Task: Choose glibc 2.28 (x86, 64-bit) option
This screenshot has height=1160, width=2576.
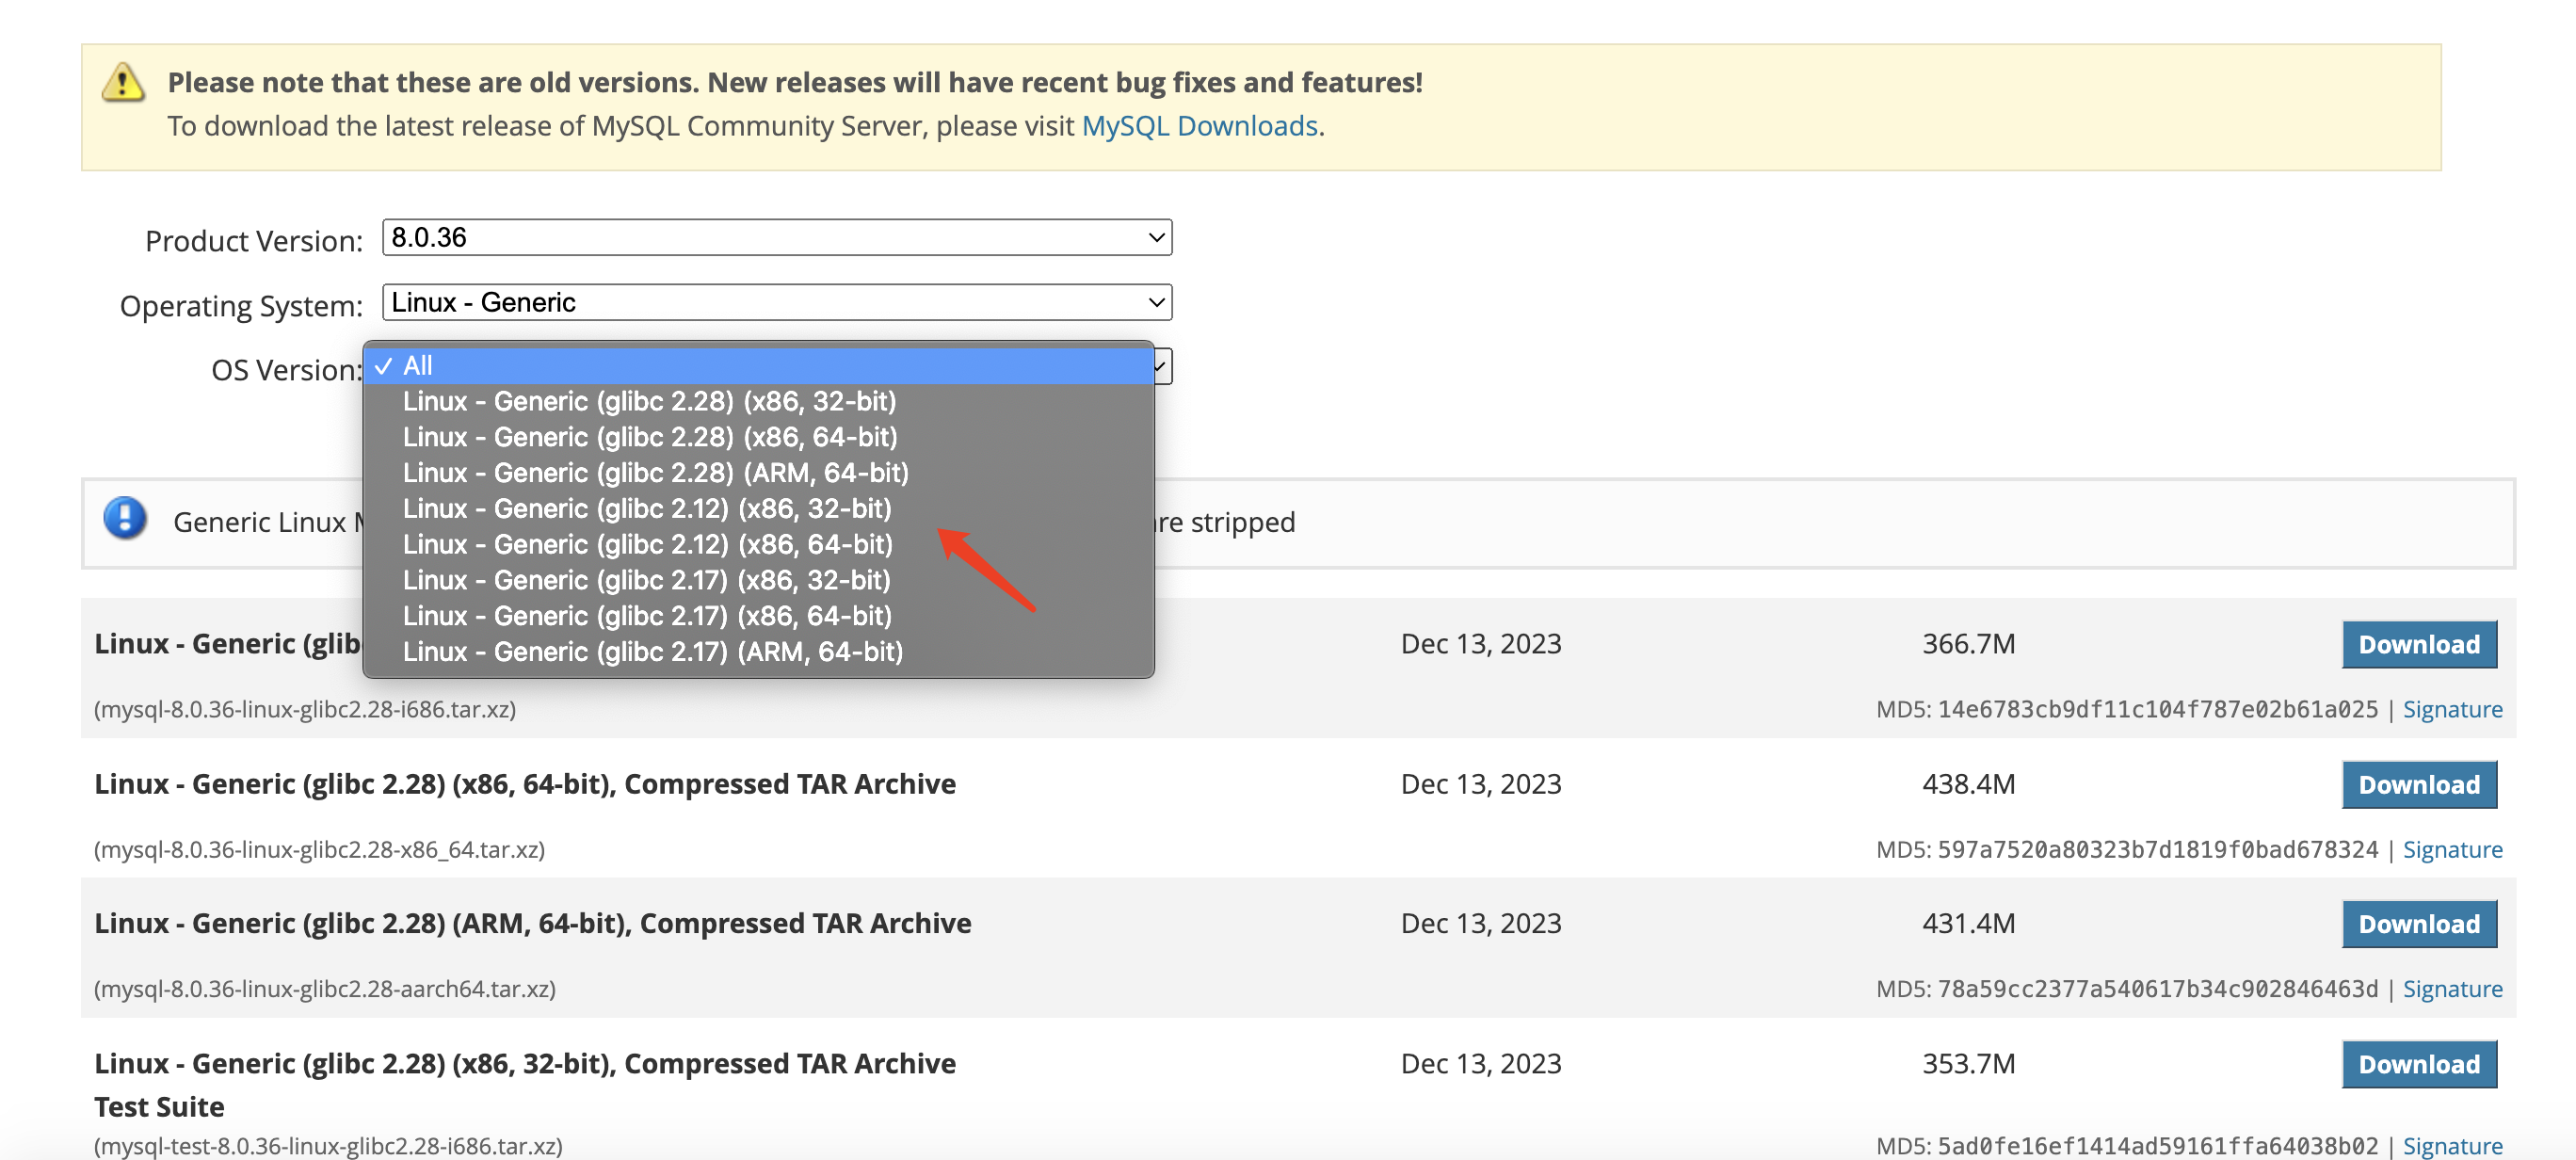Action: [759, 437]
